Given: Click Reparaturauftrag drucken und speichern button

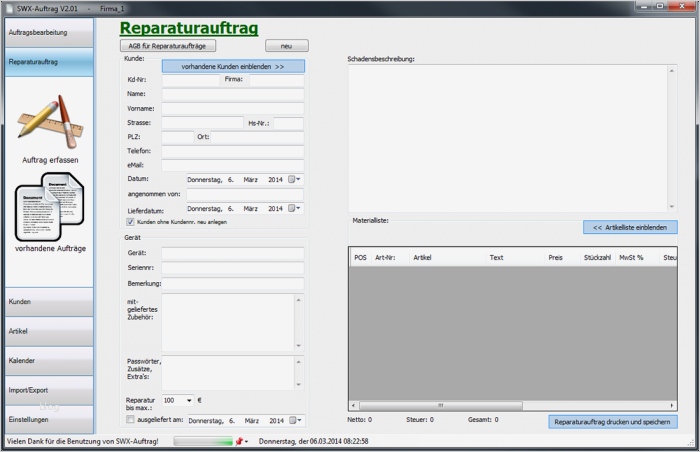Looking at the screenshot, I should pyautogui.click(x=612, y=422).
